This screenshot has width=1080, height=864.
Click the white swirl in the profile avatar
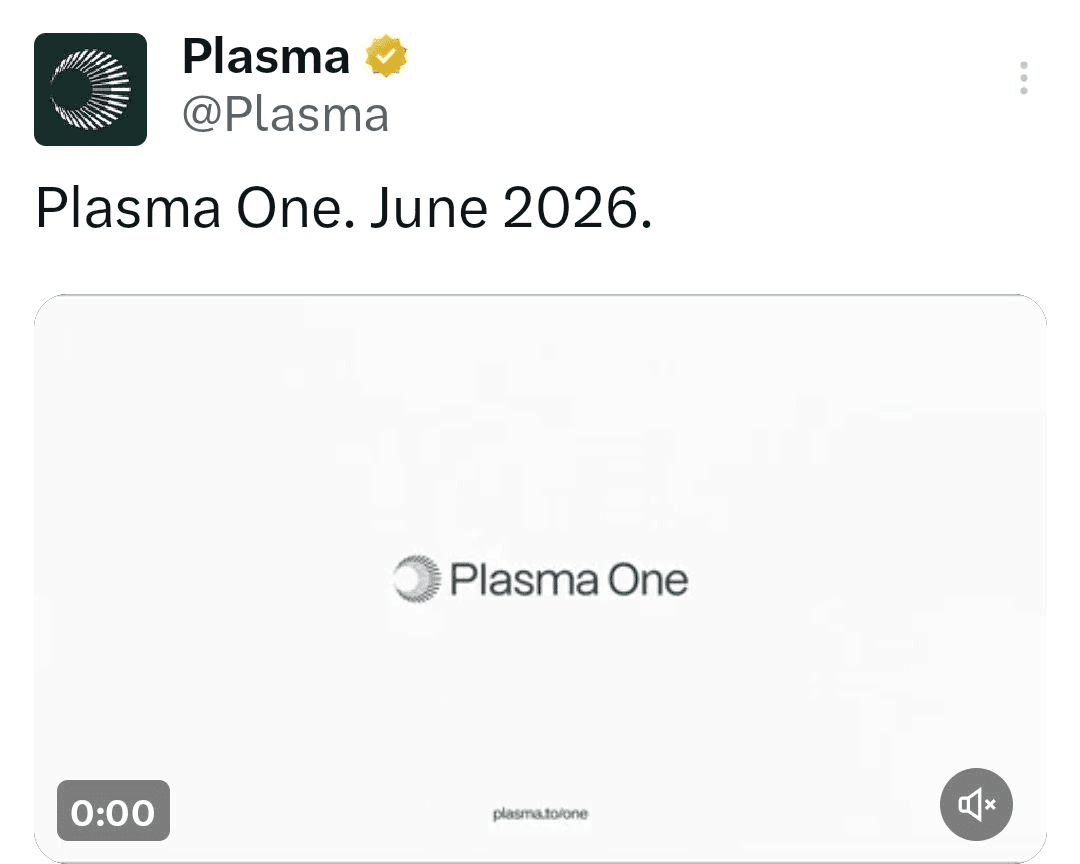pos(92,89)
